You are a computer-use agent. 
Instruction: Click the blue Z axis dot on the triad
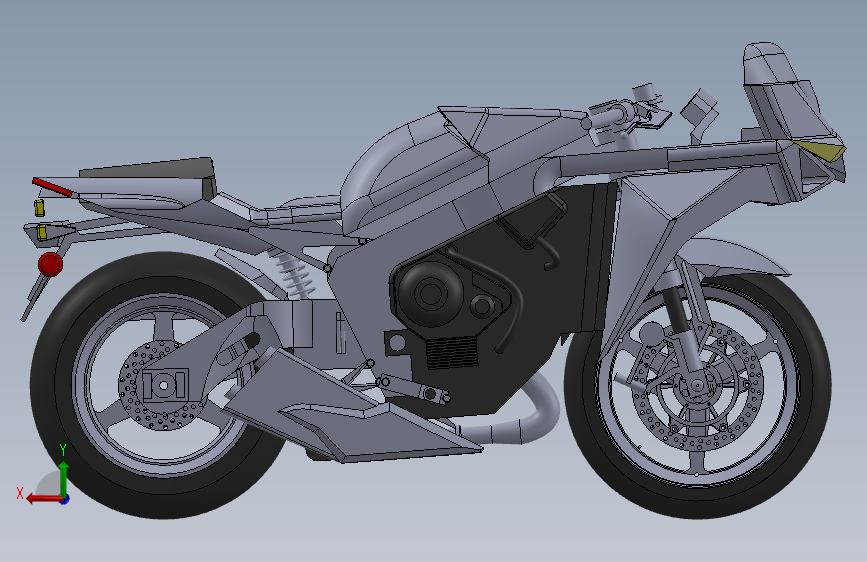pos(65,499)
